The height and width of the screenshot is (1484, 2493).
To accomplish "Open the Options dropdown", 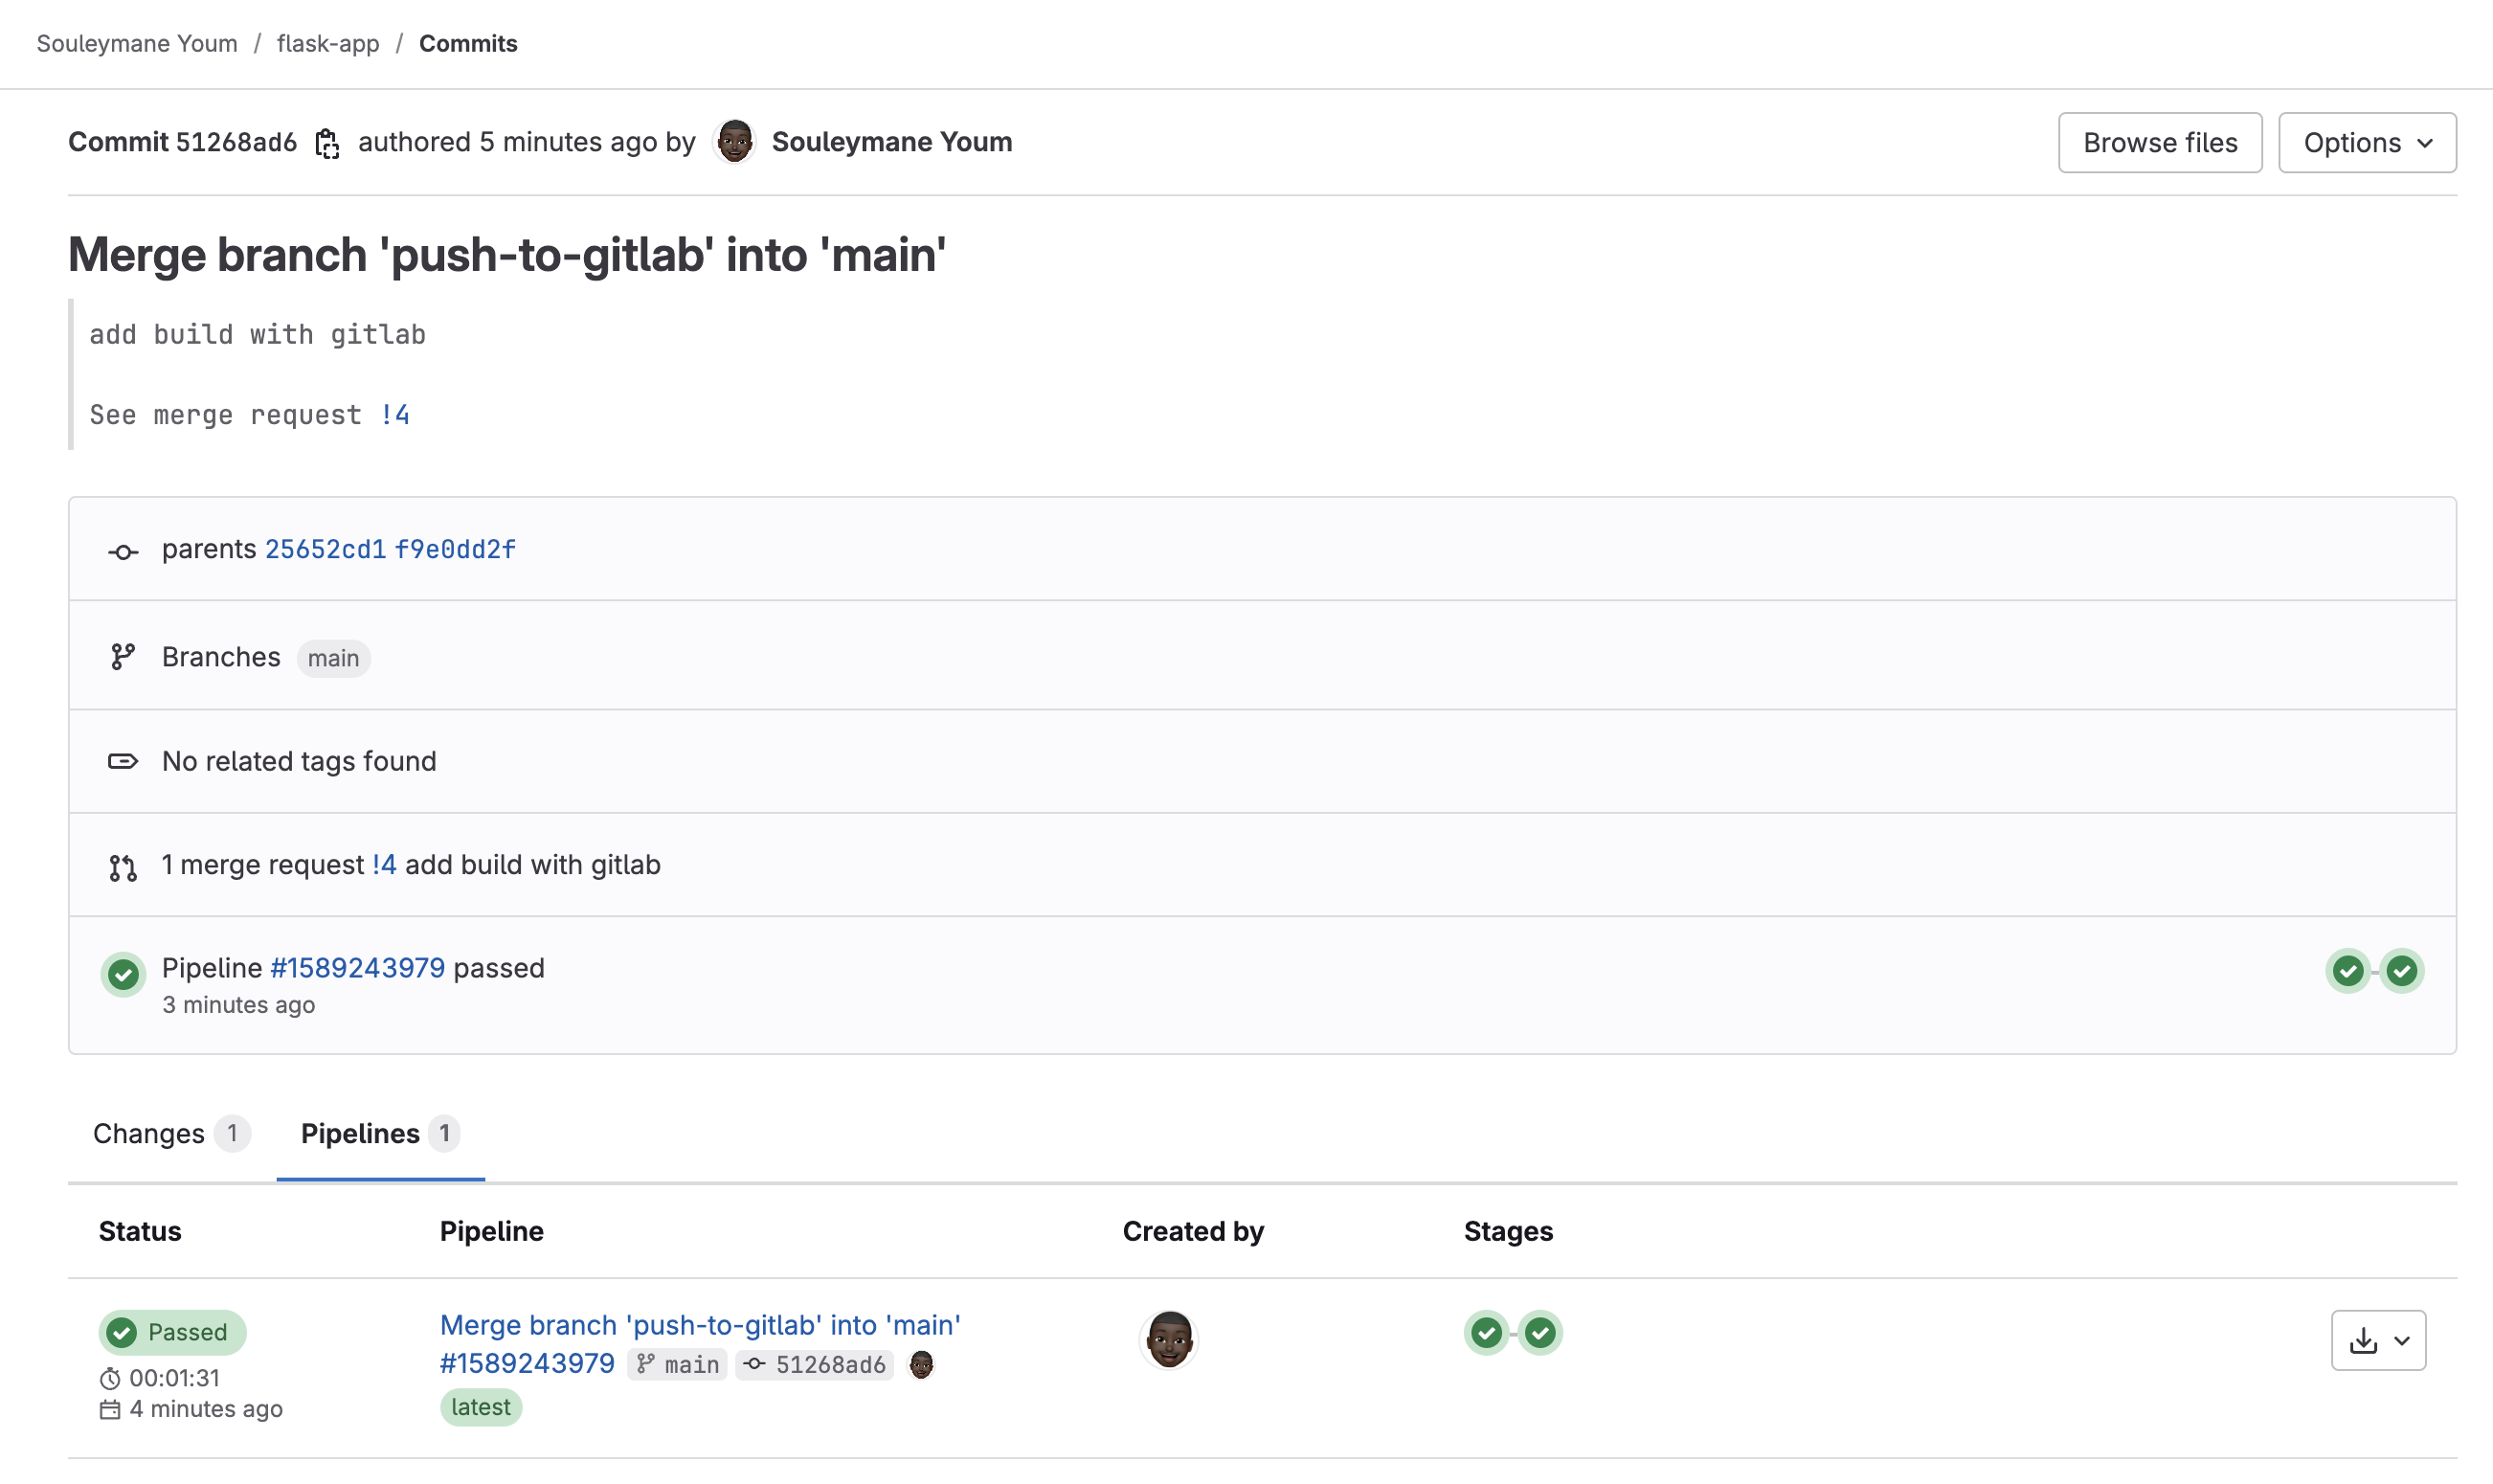I will [2366, 143].
